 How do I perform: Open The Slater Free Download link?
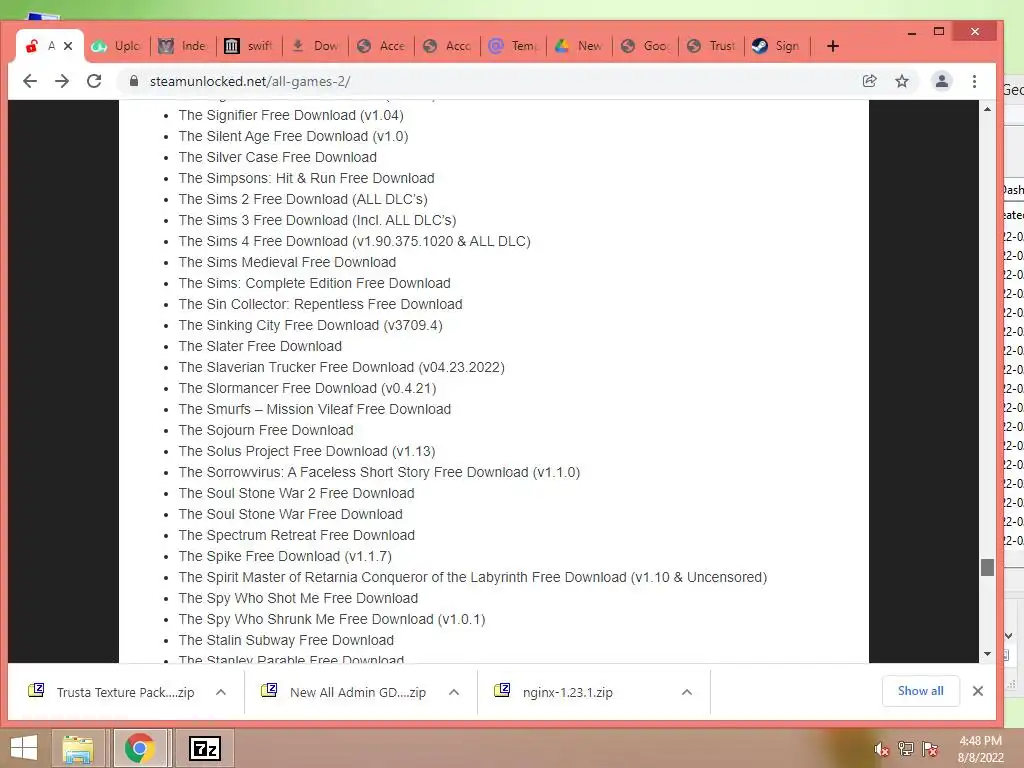pos(260,345)
